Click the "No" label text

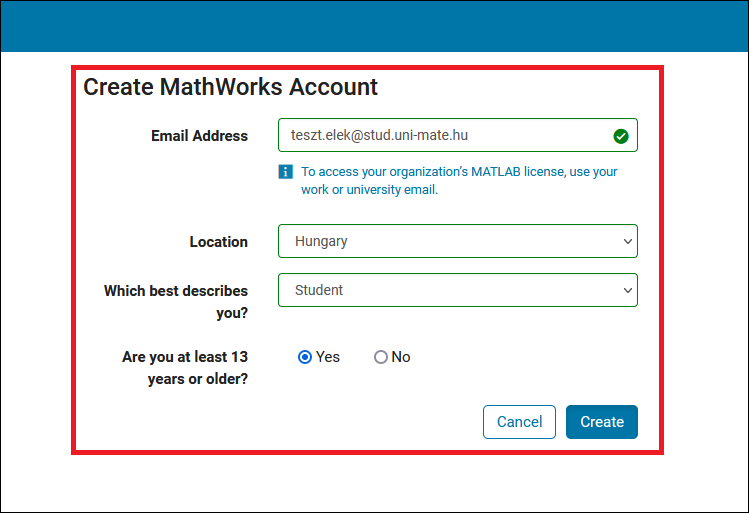coord(401,357)
